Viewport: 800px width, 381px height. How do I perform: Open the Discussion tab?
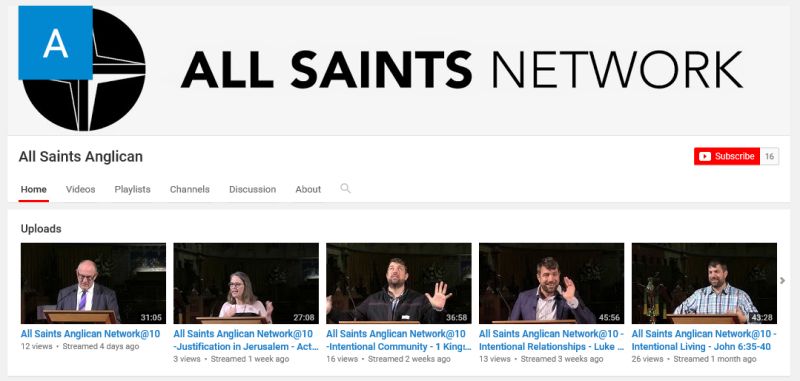point(253,189)
